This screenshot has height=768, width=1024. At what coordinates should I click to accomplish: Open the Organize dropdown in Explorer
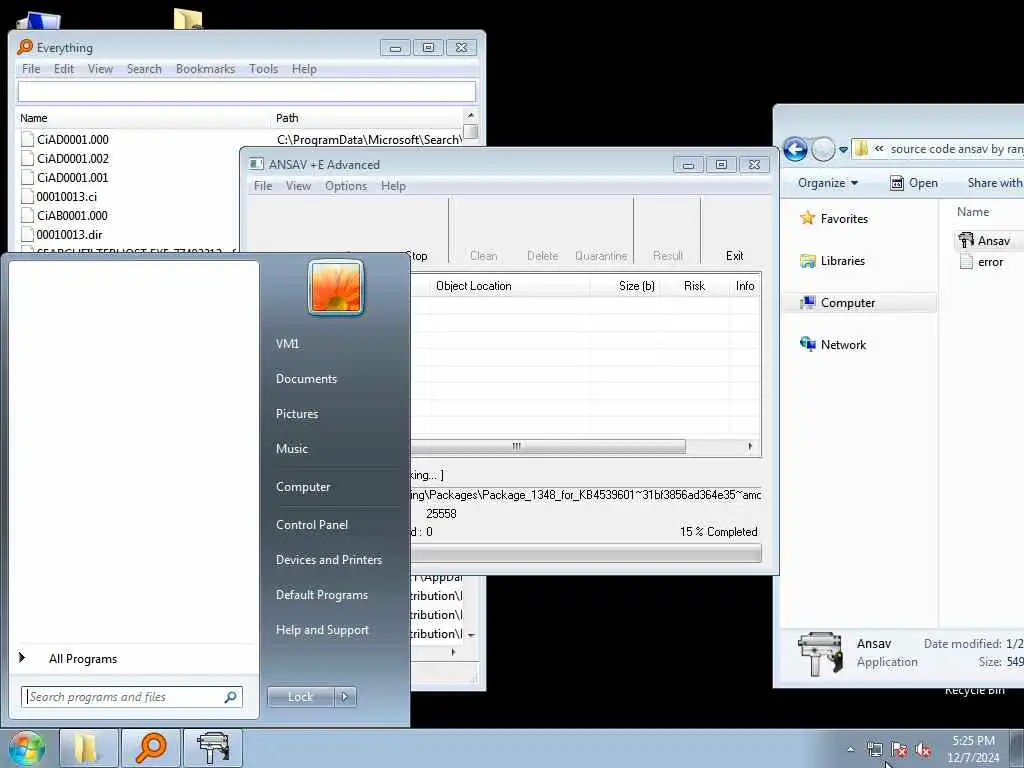(827, 184)
